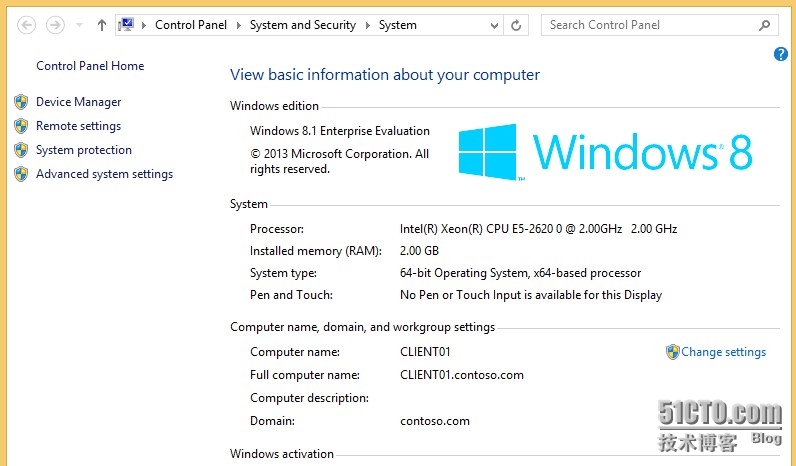Select the System breadcrumb

click(x=397, y=25)
